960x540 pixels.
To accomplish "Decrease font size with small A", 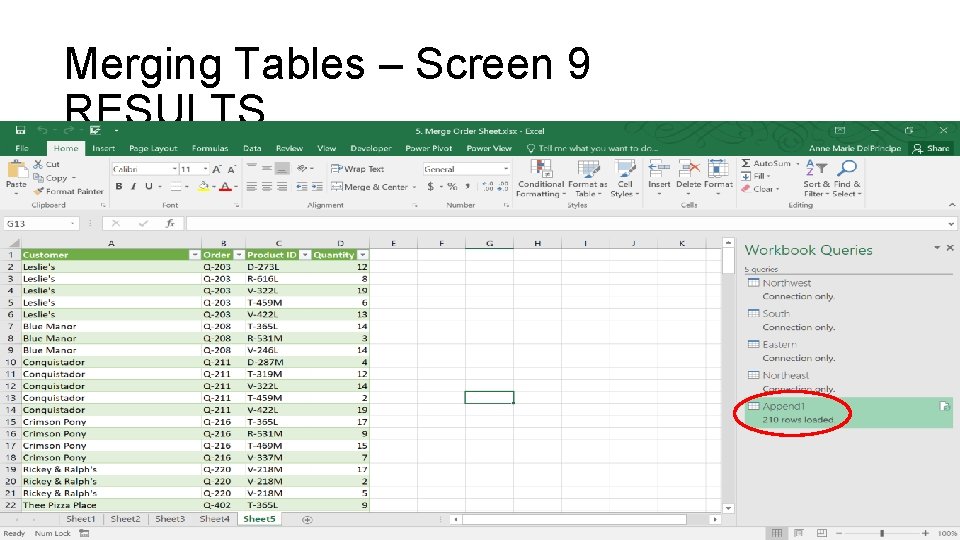I will click(231, 169).
